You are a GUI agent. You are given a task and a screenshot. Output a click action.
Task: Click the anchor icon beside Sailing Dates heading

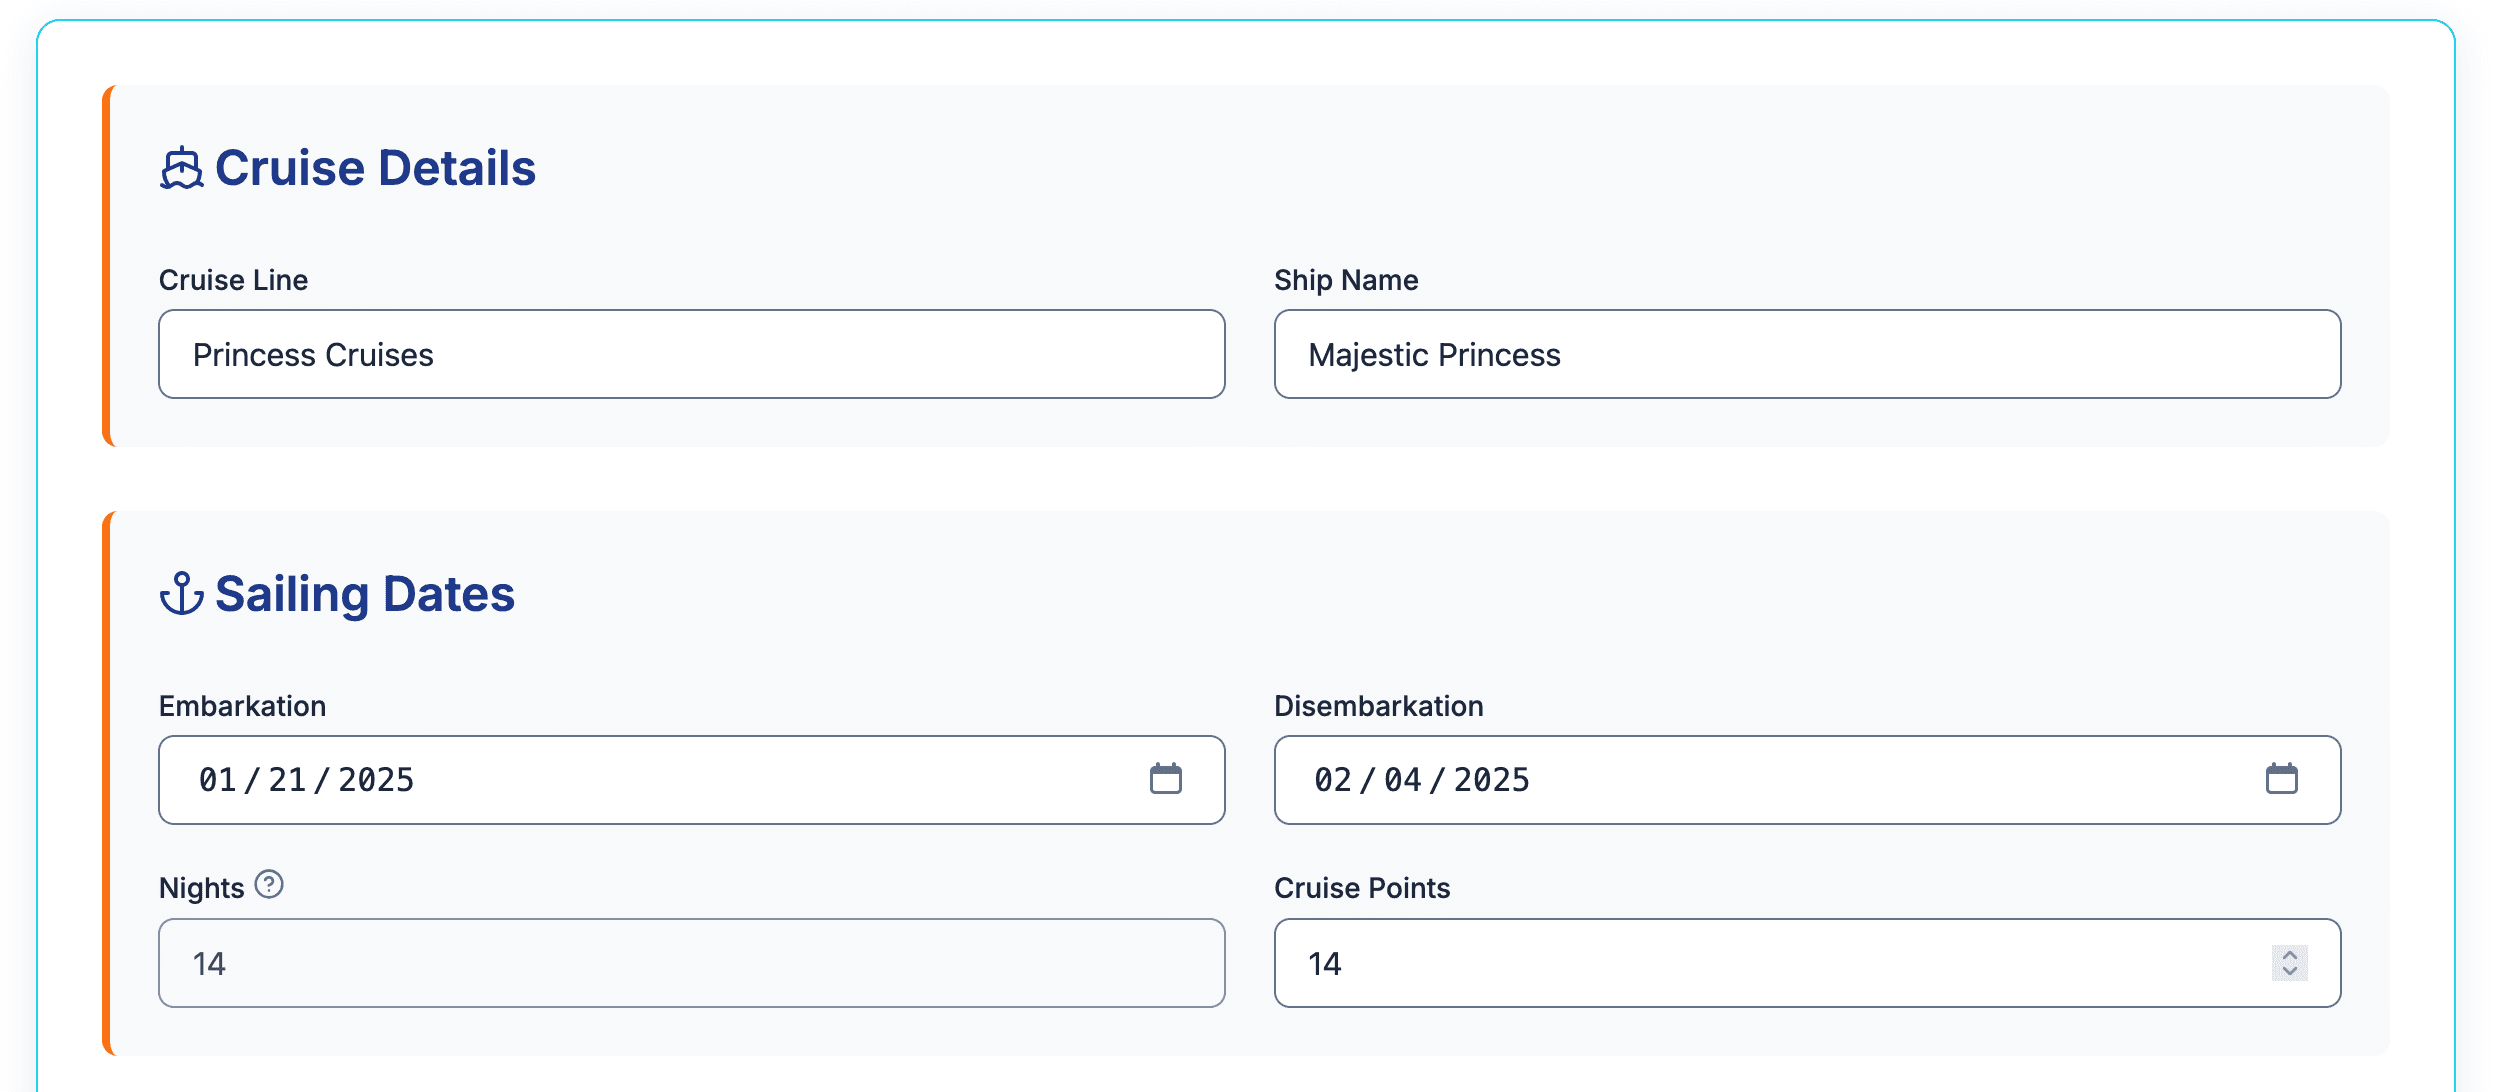(182, 593)
